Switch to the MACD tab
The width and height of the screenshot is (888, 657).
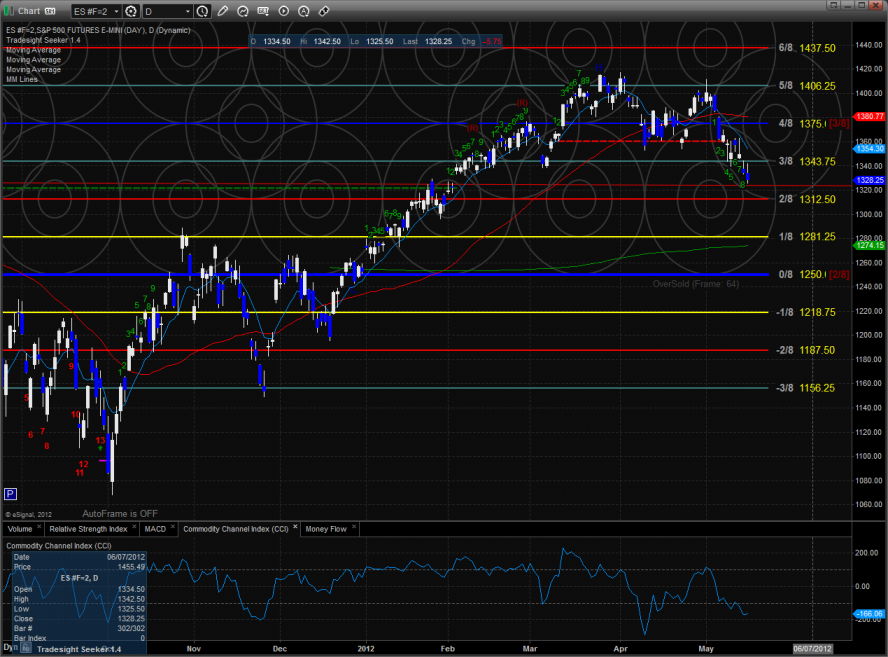point(155,528)
